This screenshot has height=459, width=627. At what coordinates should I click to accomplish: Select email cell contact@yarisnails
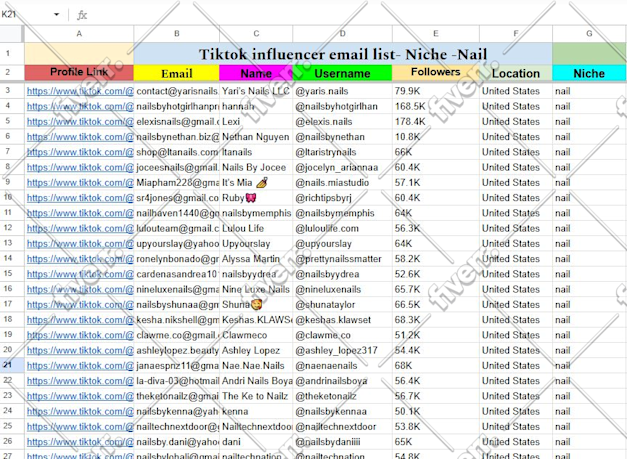(x=176, y=91)
